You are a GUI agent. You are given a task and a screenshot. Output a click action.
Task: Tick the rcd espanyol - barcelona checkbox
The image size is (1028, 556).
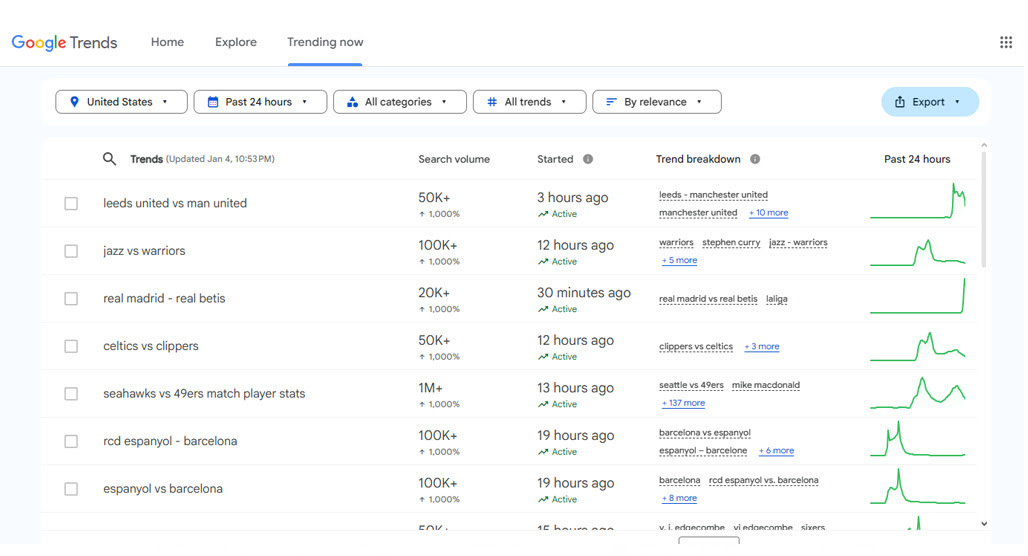click(x=71, y=441)
